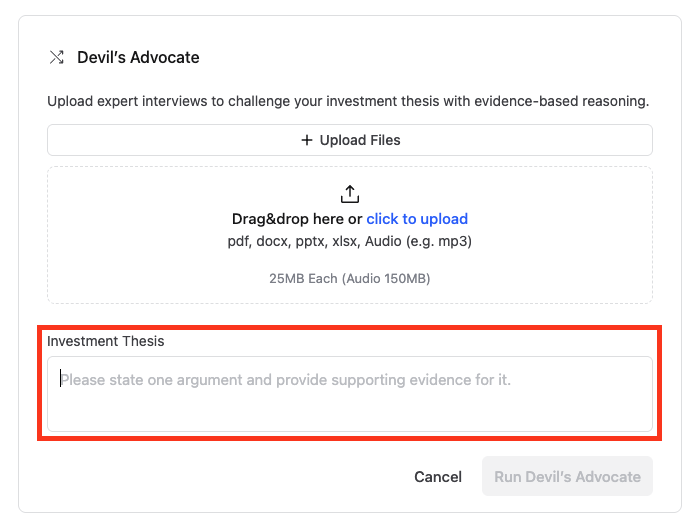Click the upload tray arrow icon
Image resolution: width=696 pixels, height=531 pixels.
coord(350,194)
